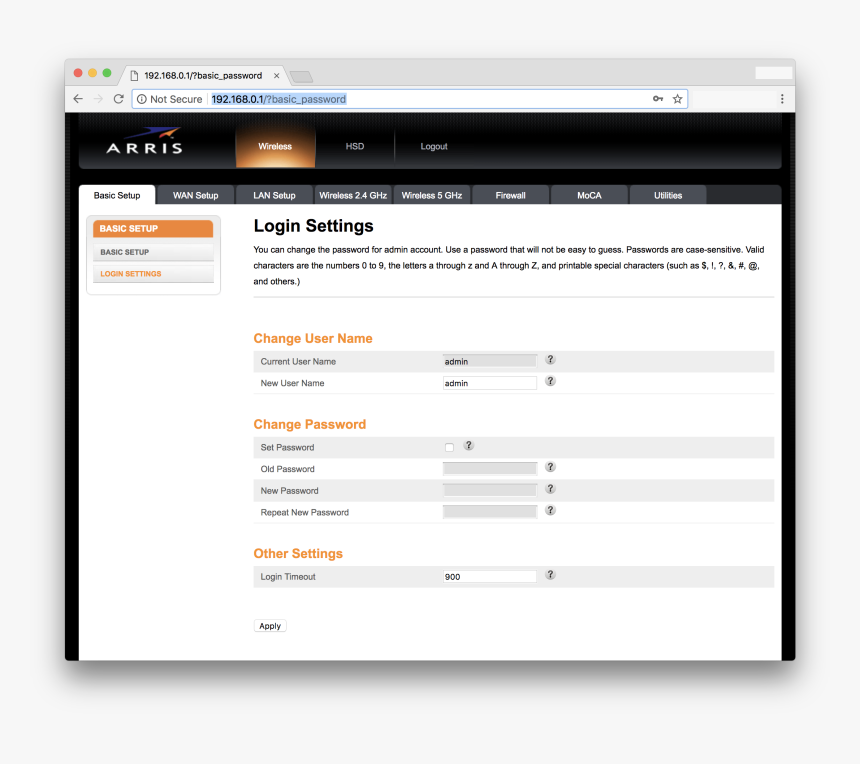Click help icon next to New User Name
860x764 pixels.
pyautogui.click(x=550, y=381)
